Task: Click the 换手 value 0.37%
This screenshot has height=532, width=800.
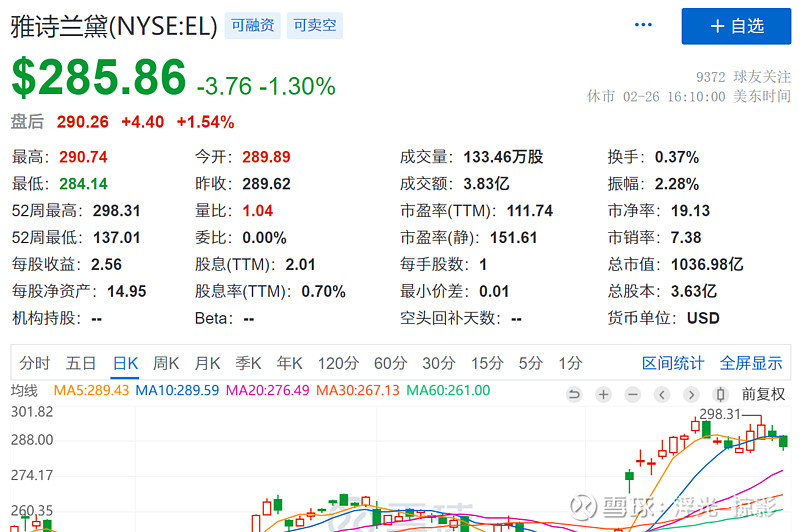Action: click(677, 157)
